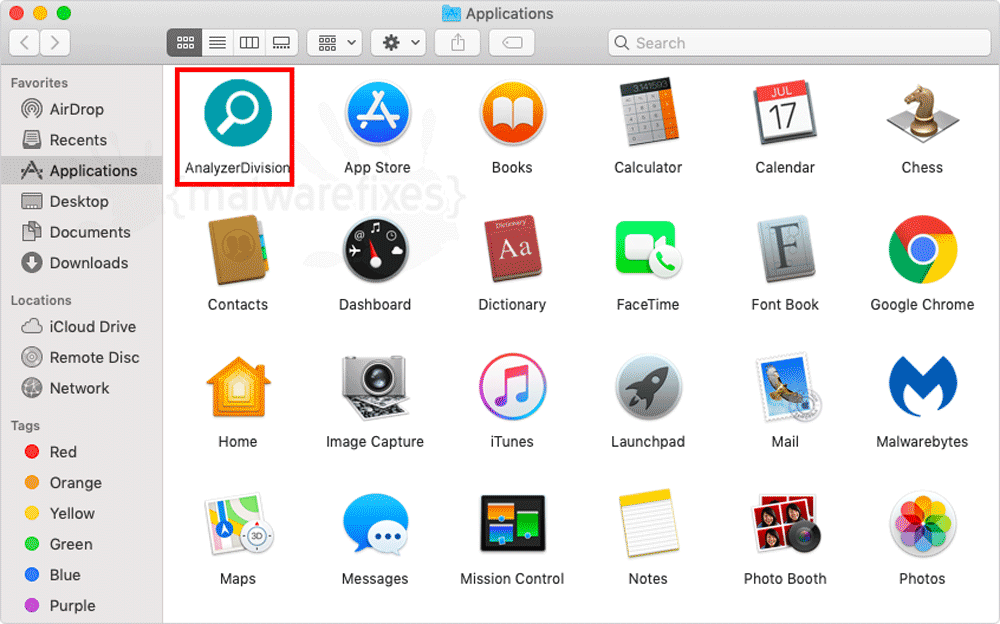Viewport: 1000px width, 624px height.
Task: Open the Books app
Action: (512, 114)
